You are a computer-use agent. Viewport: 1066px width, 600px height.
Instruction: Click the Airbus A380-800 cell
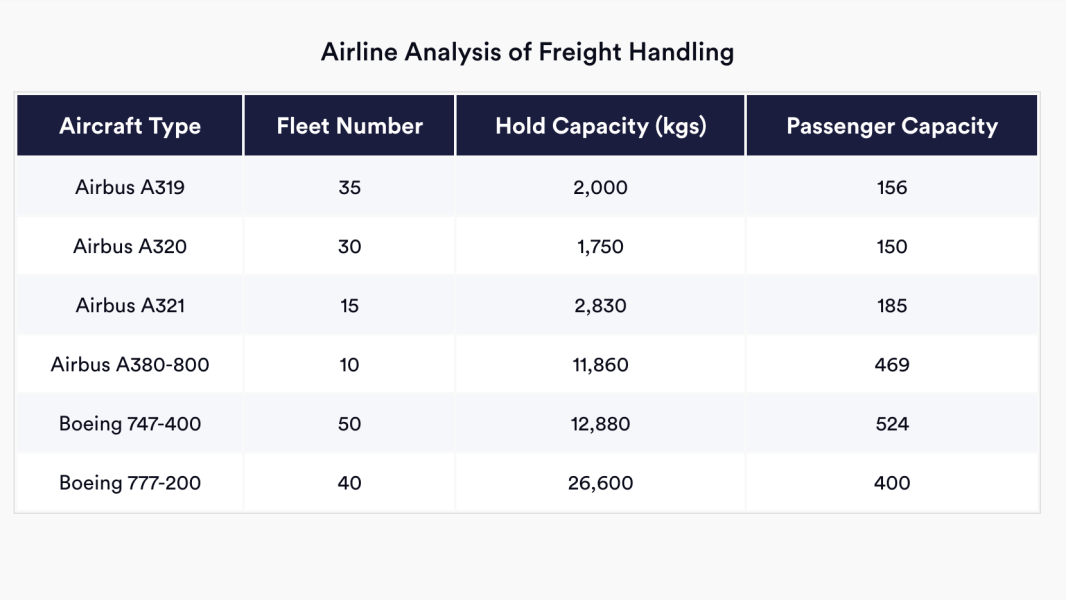130,364
